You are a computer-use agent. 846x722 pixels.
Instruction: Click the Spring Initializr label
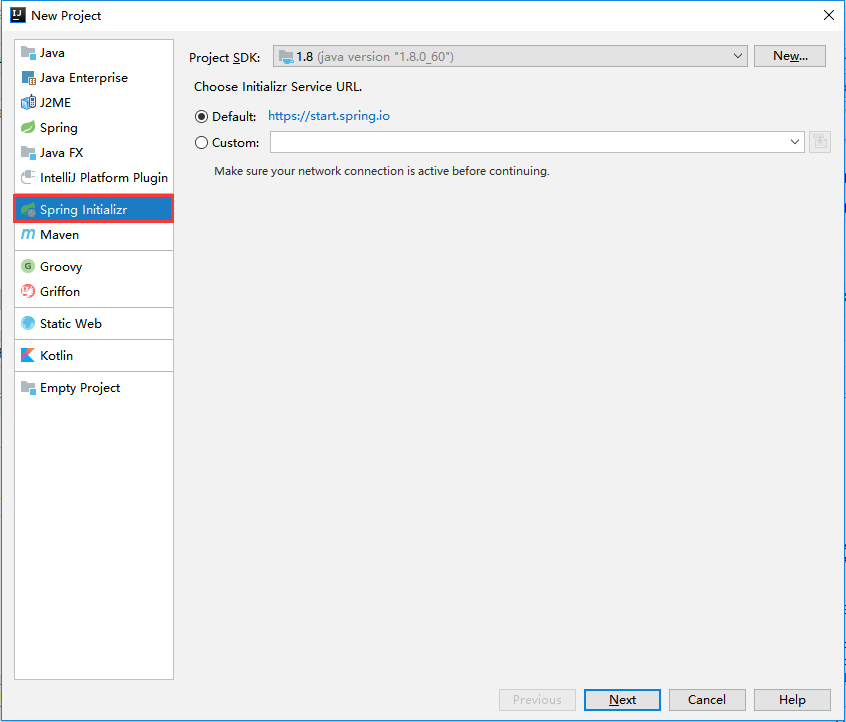coord(83,209)
